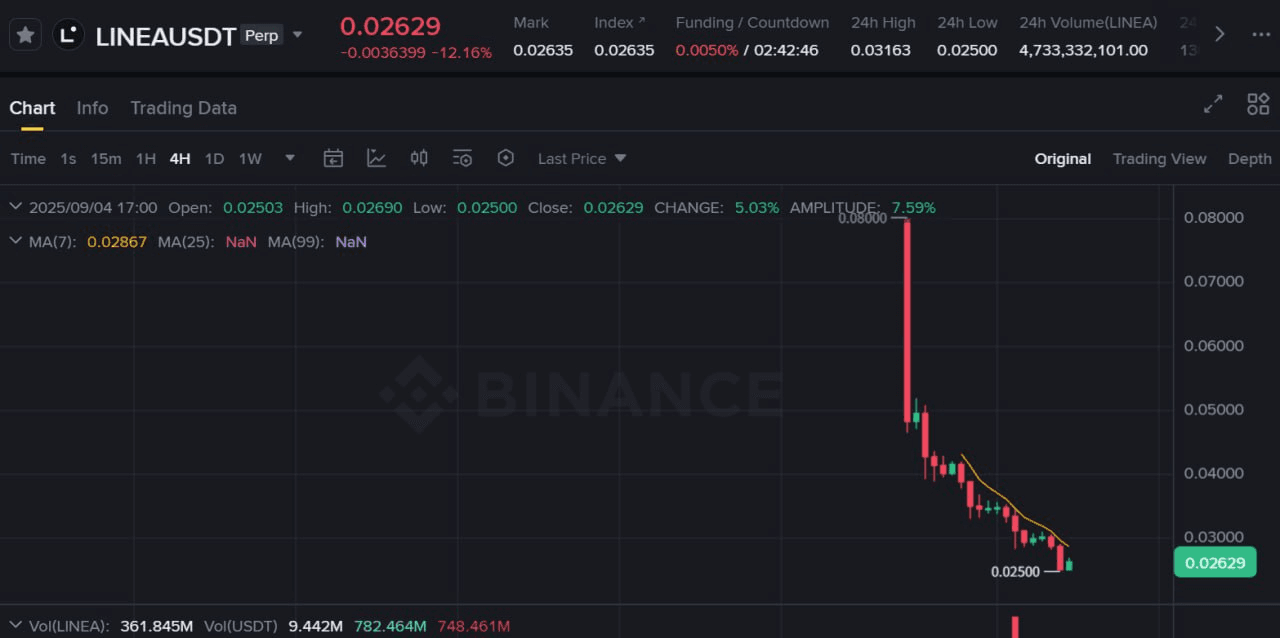
Task: Open the multi-chart grid layout icon
Action: point(1258,104)
